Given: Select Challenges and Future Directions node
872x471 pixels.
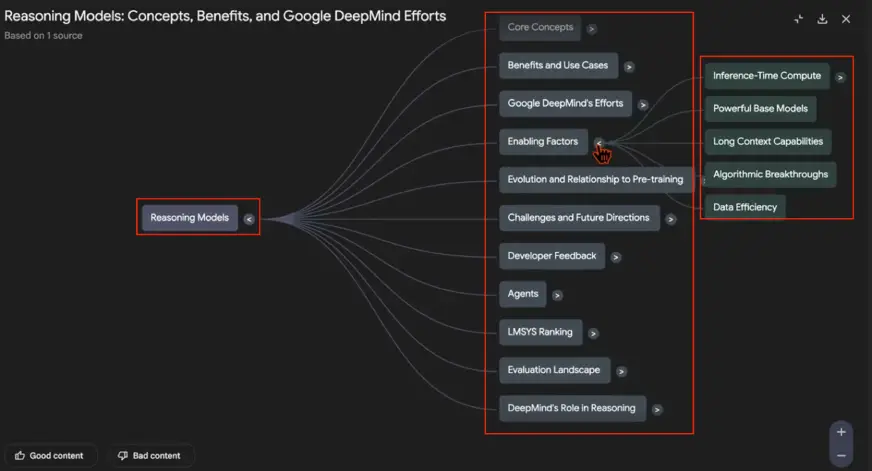Looking at the screenshot, I should 579,218.
